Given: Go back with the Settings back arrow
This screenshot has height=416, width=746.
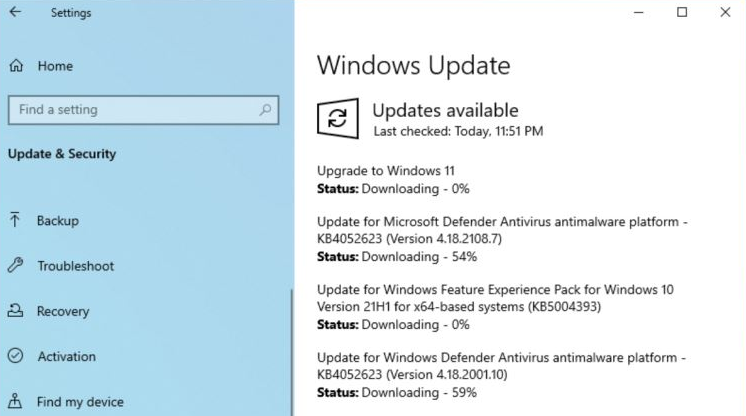Looking at the screenshot, I should (x=15, y=12).
